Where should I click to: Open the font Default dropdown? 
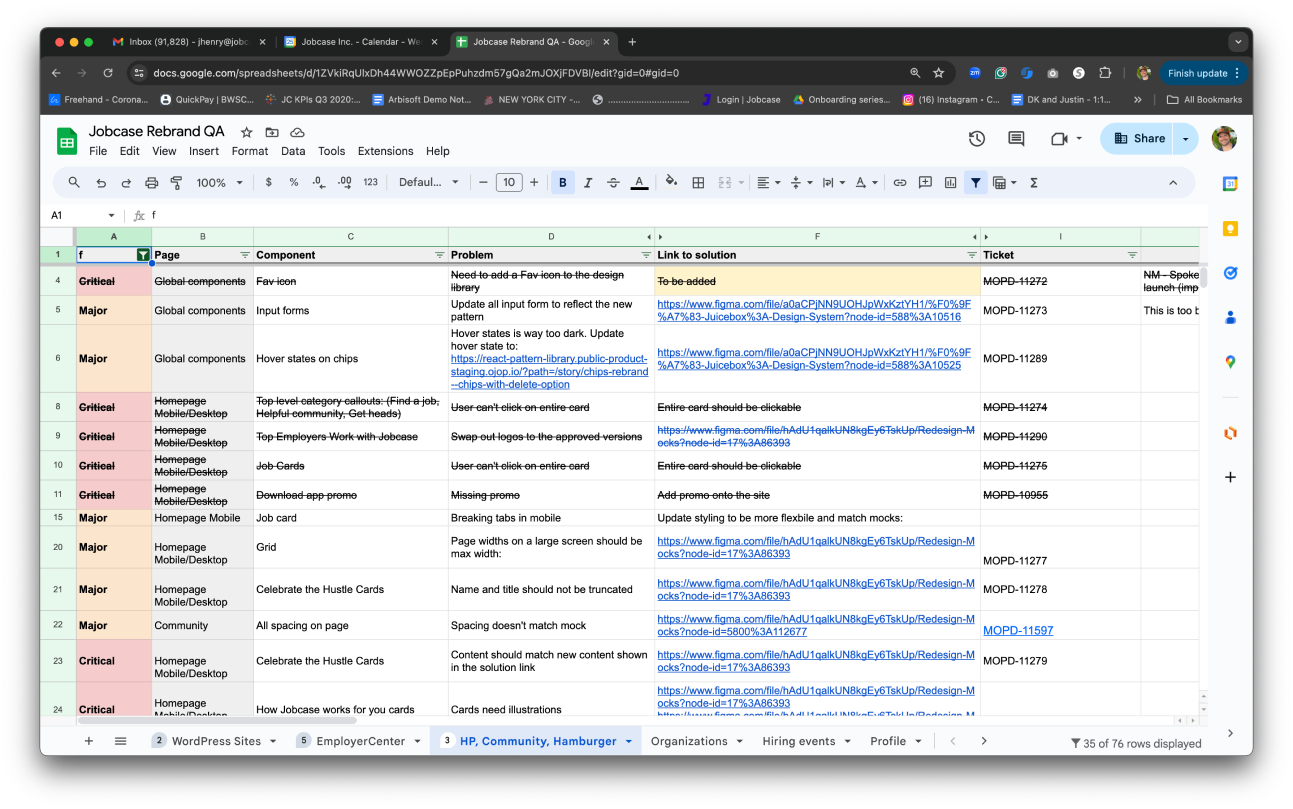click(x=428, y=183)
